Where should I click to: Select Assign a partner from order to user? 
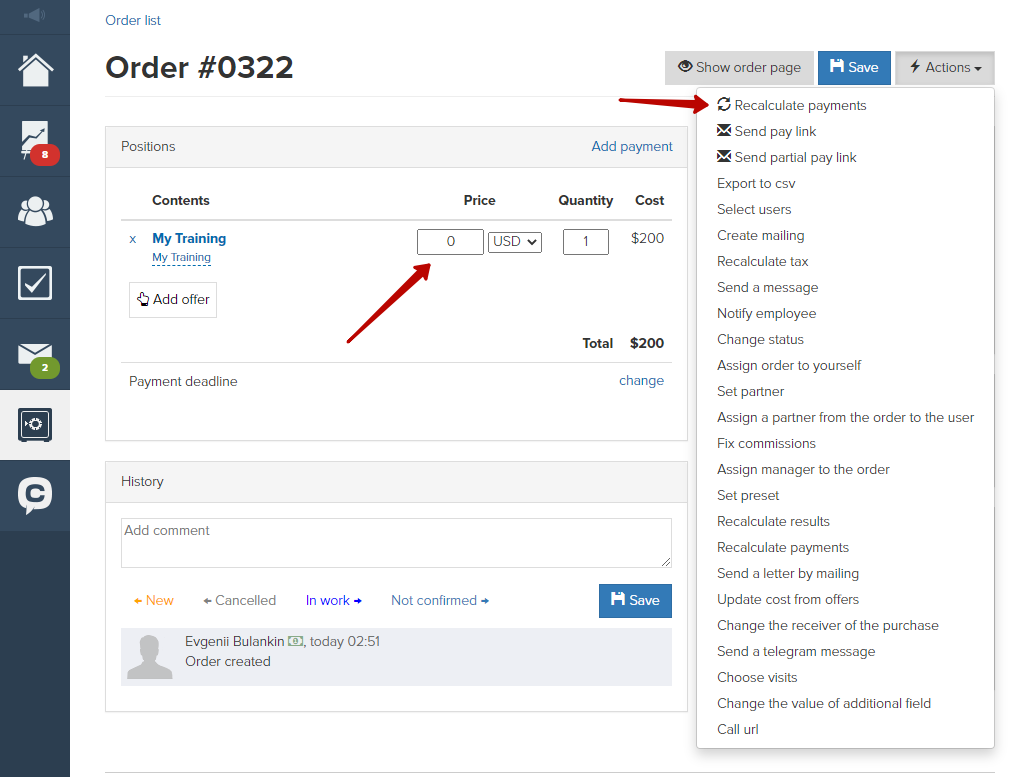pyautogui.click(x=846, y=417)
